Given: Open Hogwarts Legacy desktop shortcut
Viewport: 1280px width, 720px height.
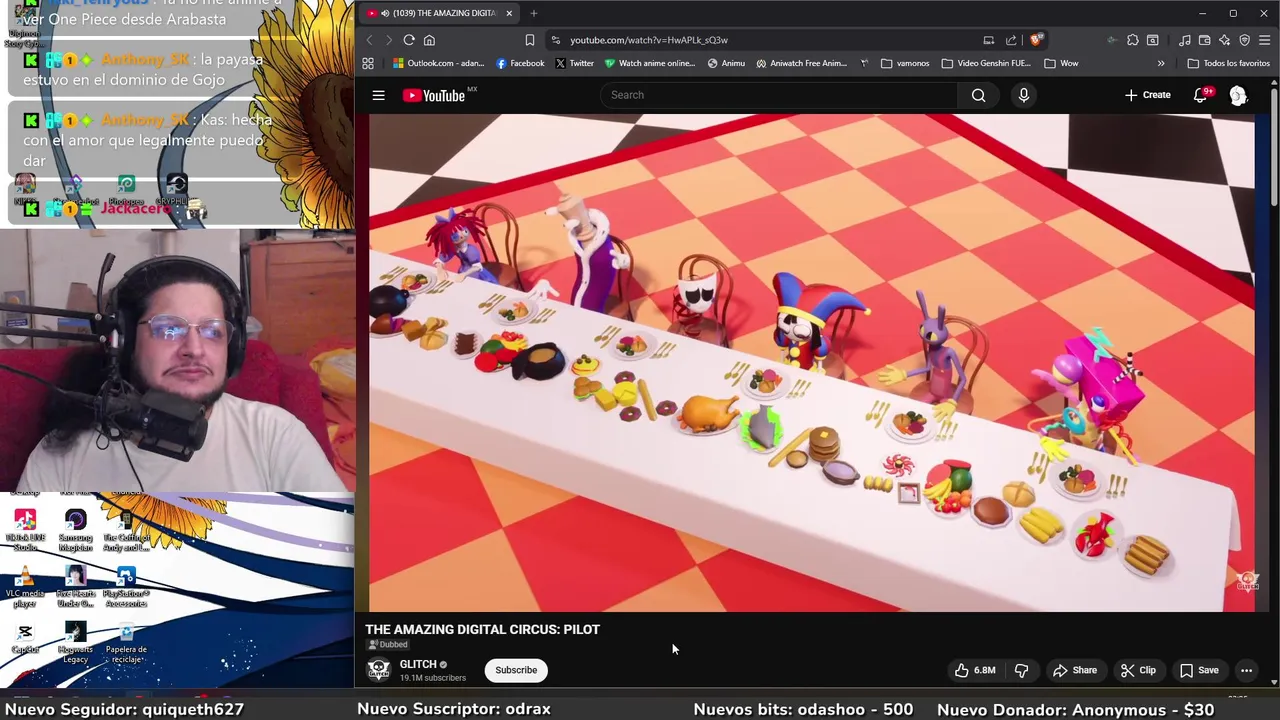Looking at the screenshot, I should [x=75, y=642].
